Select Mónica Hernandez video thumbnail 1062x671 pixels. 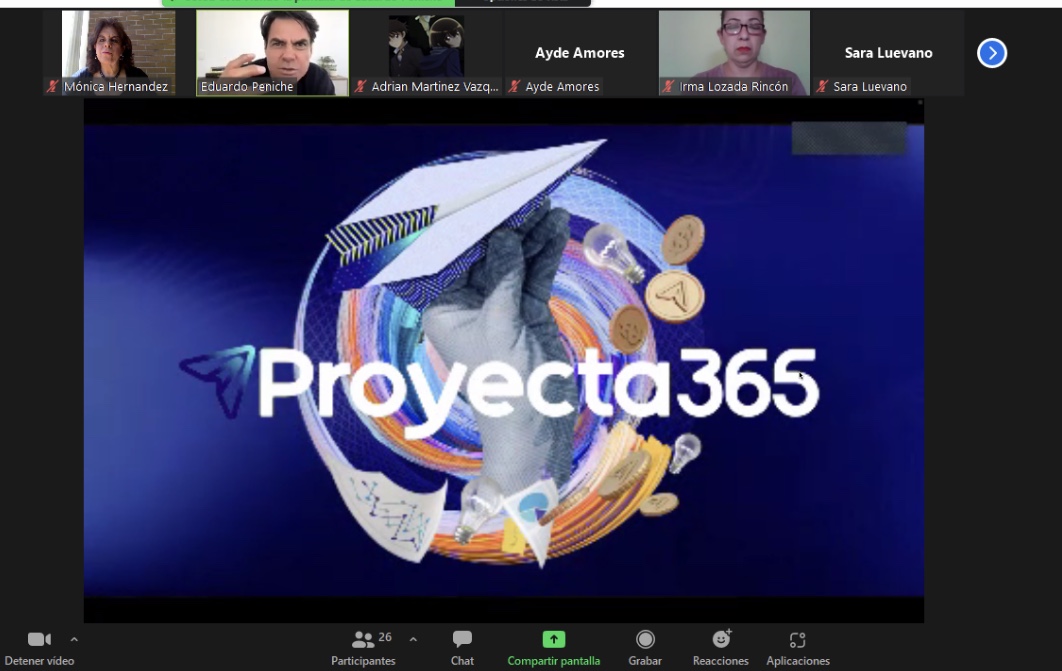click(118, 53)
